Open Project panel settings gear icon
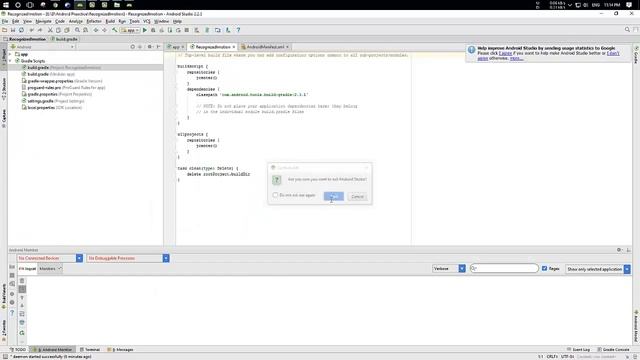Viewport: 640px width, 360px height. click(150, 47)
